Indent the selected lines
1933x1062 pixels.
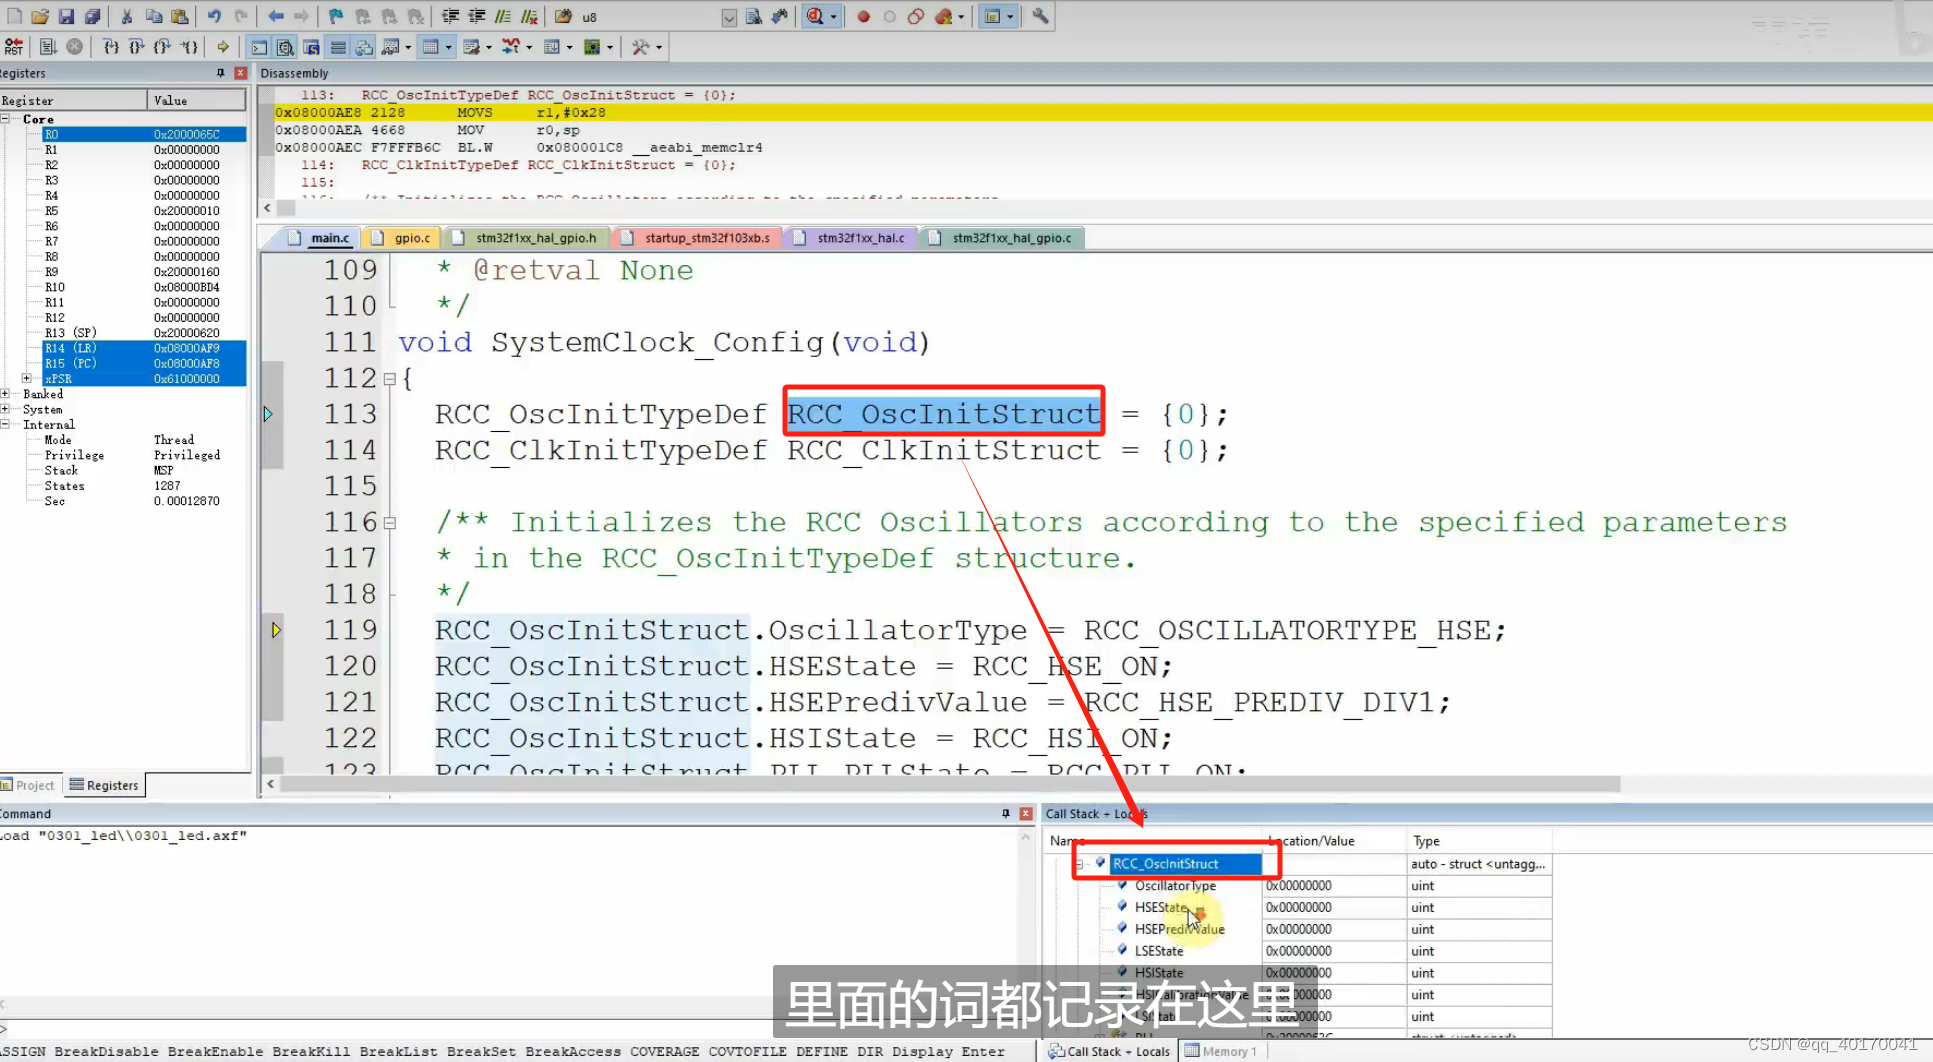[x=451, y=16]
